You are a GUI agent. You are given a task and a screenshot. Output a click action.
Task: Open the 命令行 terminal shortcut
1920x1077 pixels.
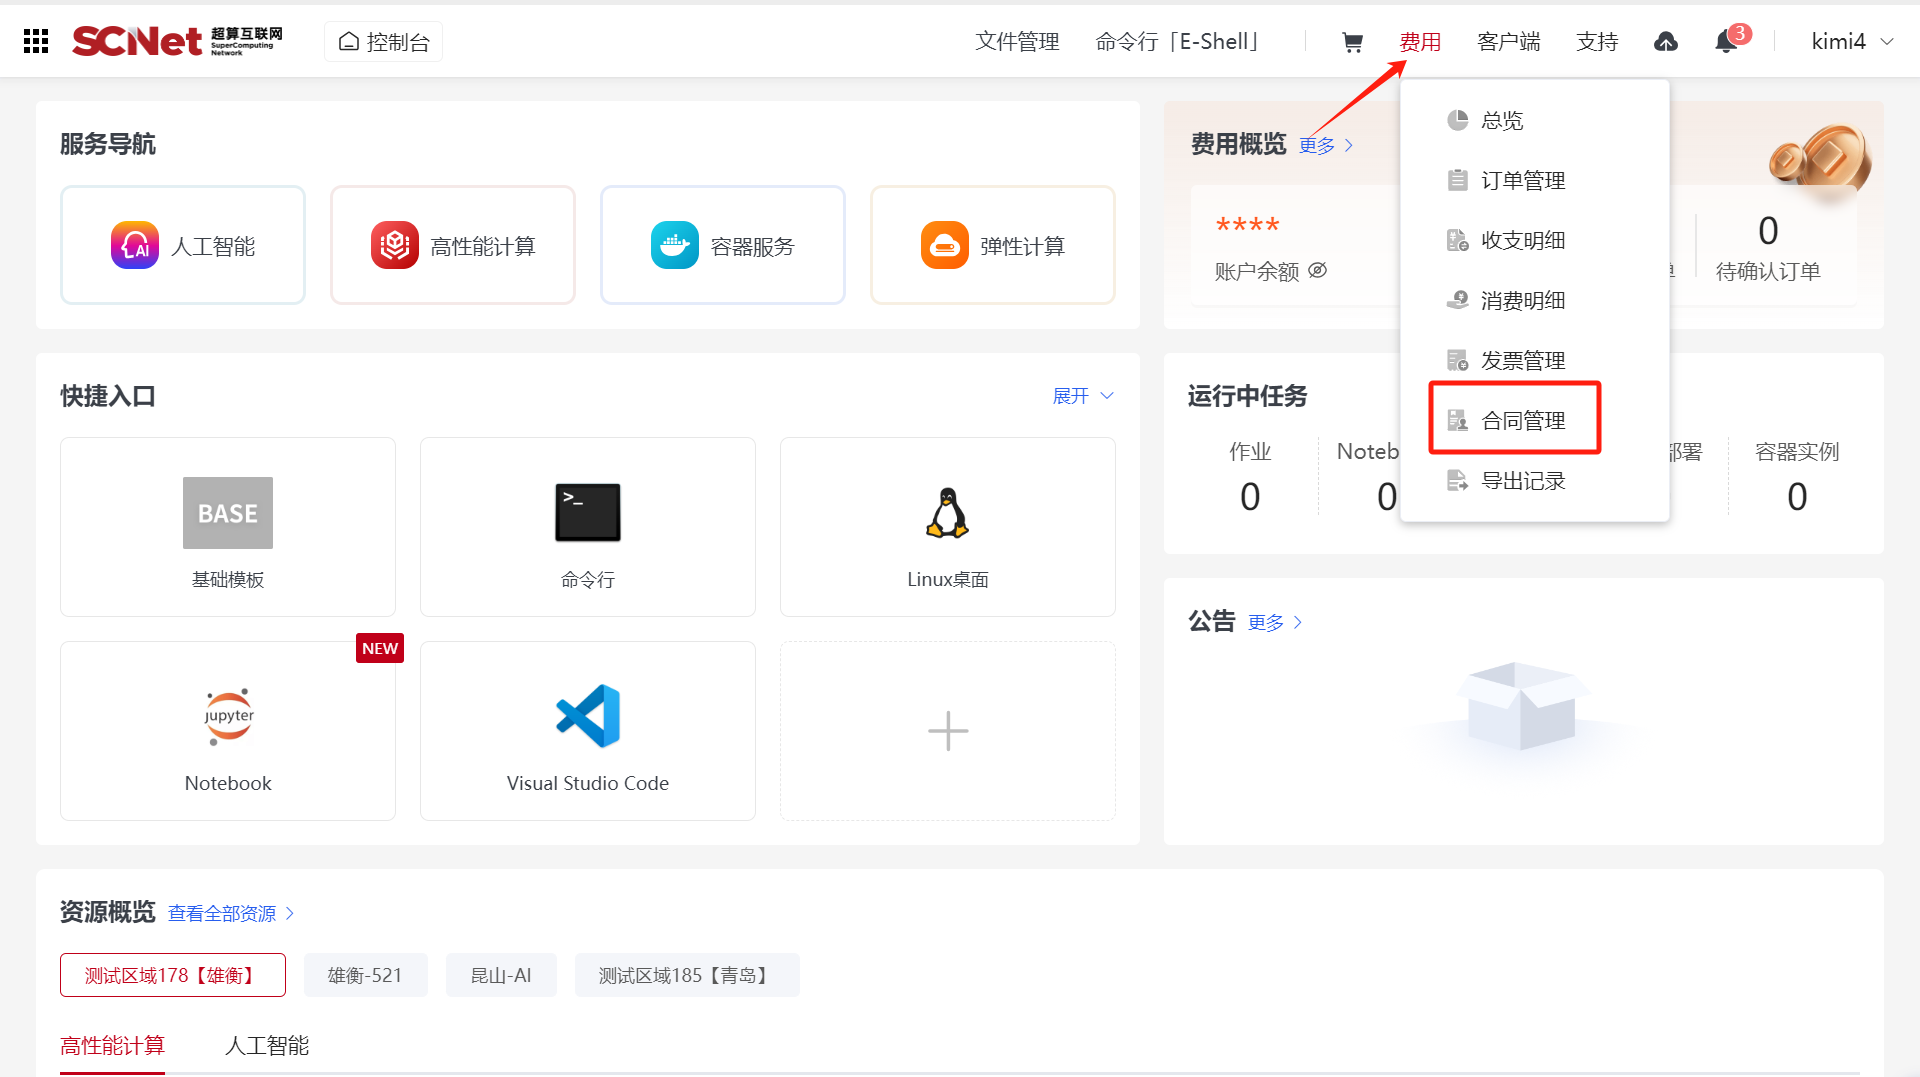587,527
